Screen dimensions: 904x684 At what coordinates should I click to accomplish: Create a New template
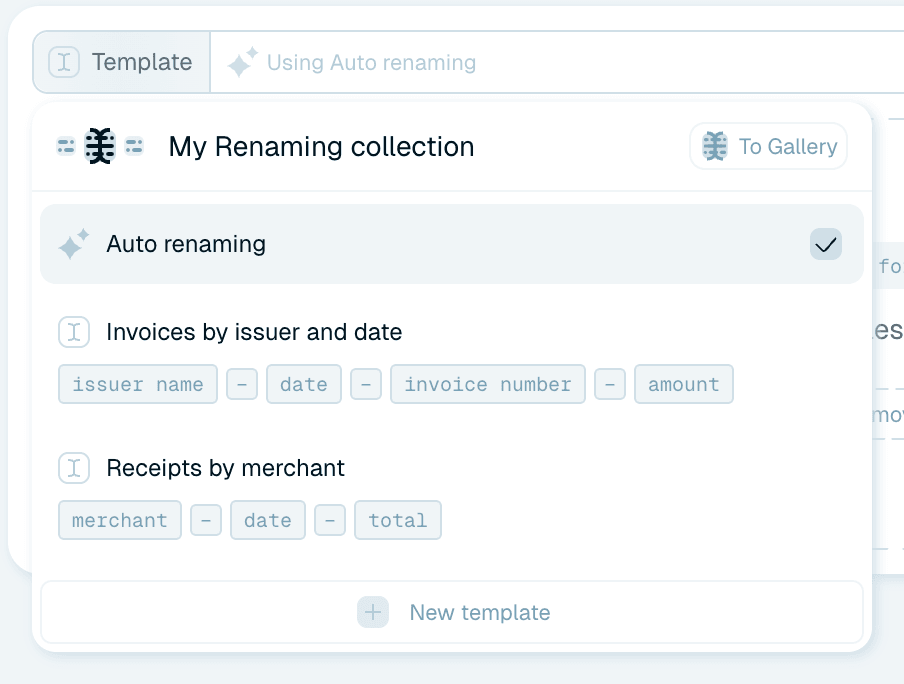pos(452,612)
